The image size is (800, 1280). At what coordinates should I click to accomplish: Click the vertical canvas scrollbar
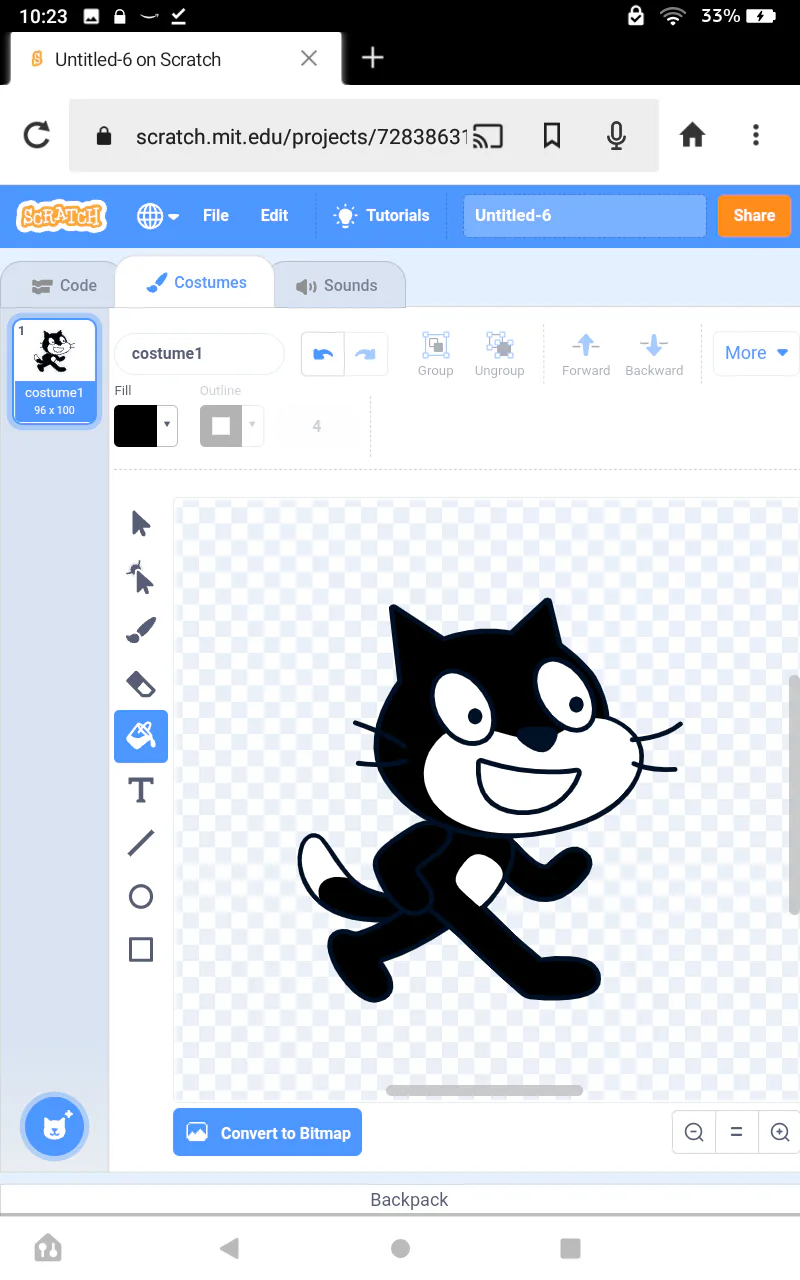coord(795,795)
